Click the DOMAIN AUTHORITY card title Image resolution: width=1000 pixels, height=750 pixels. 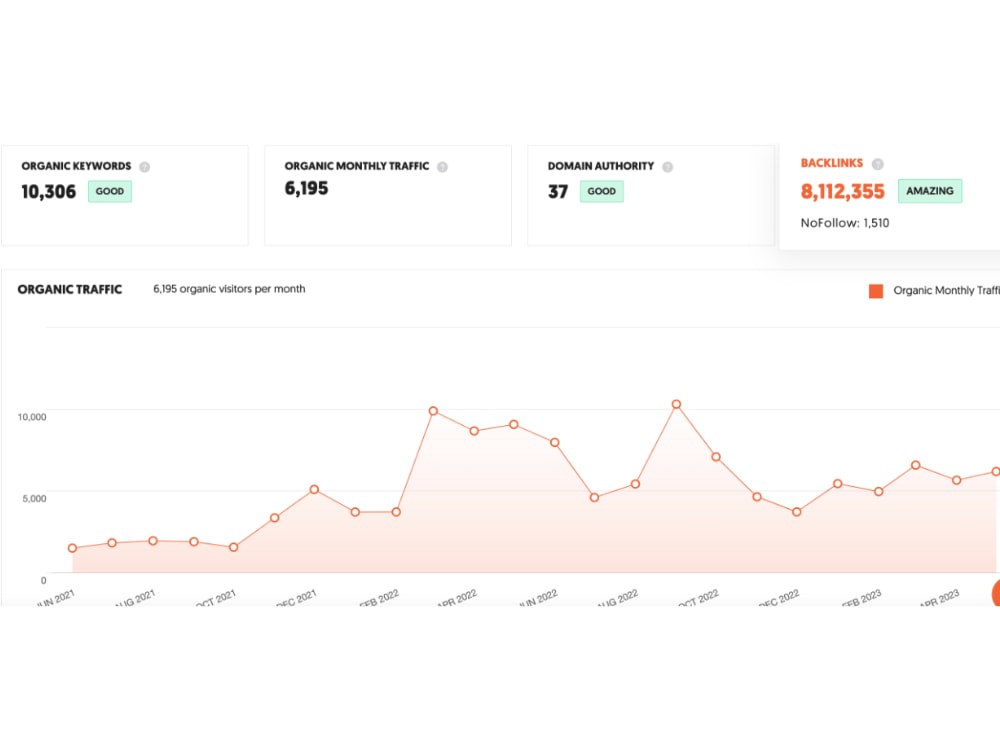[x=601, y=166]
